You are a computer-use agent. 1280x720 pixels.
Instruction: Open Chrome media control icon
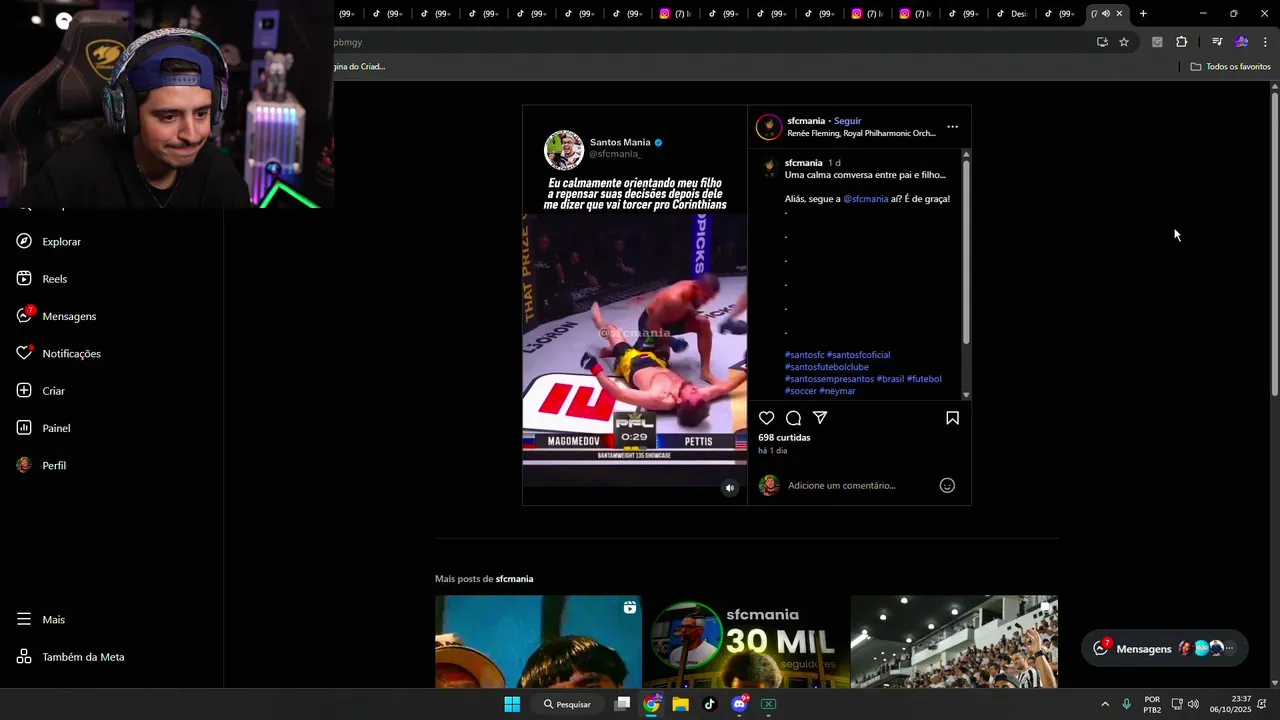pos(1216,42)
